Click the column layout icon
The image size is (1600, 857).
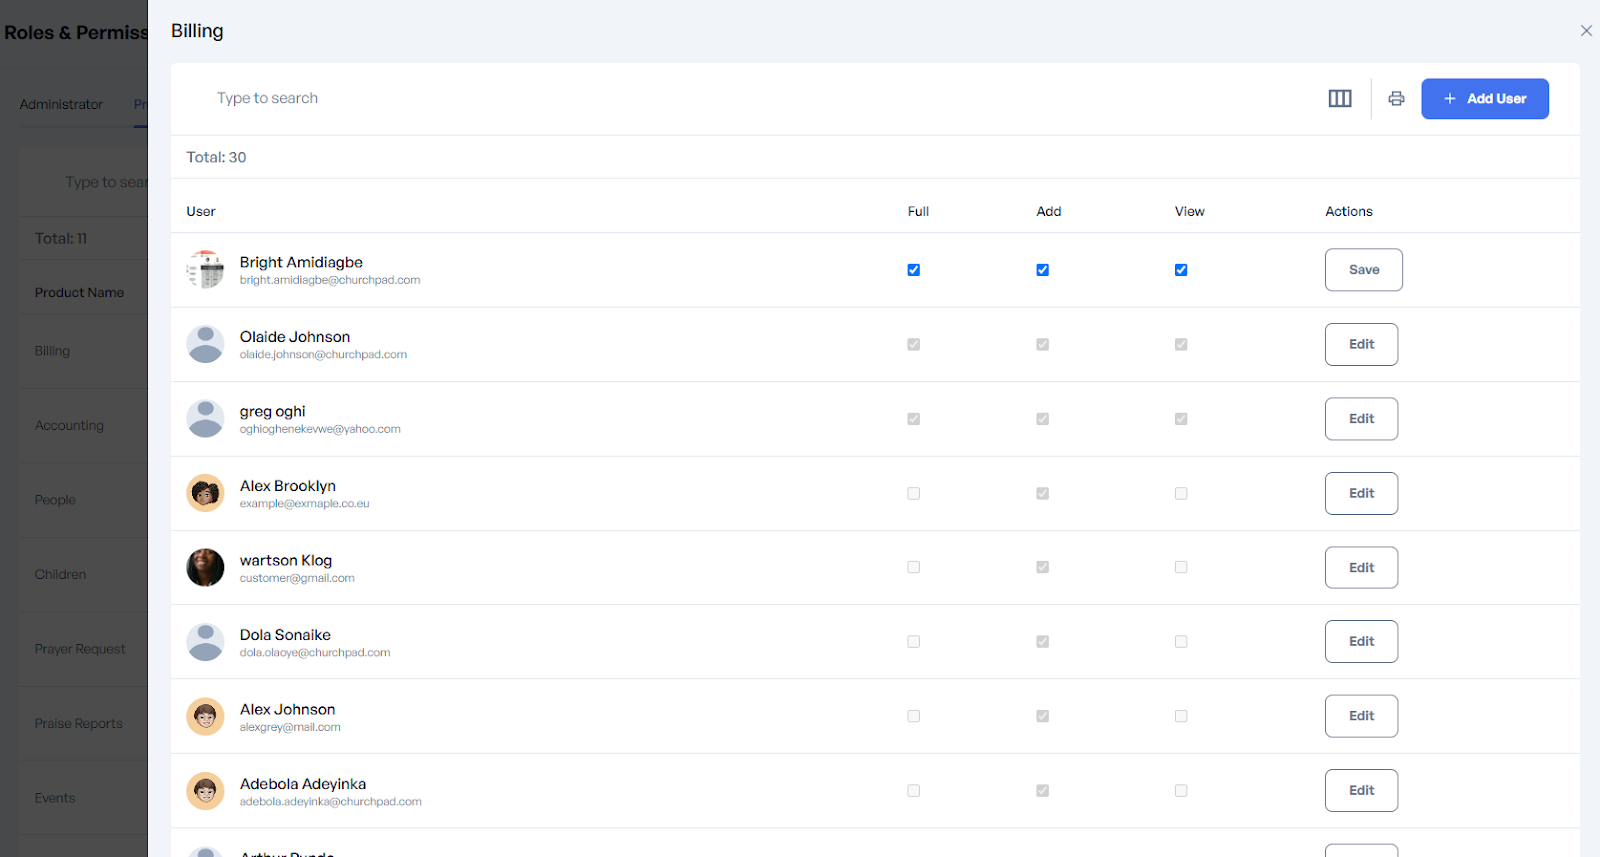(x=1339, y=98)
